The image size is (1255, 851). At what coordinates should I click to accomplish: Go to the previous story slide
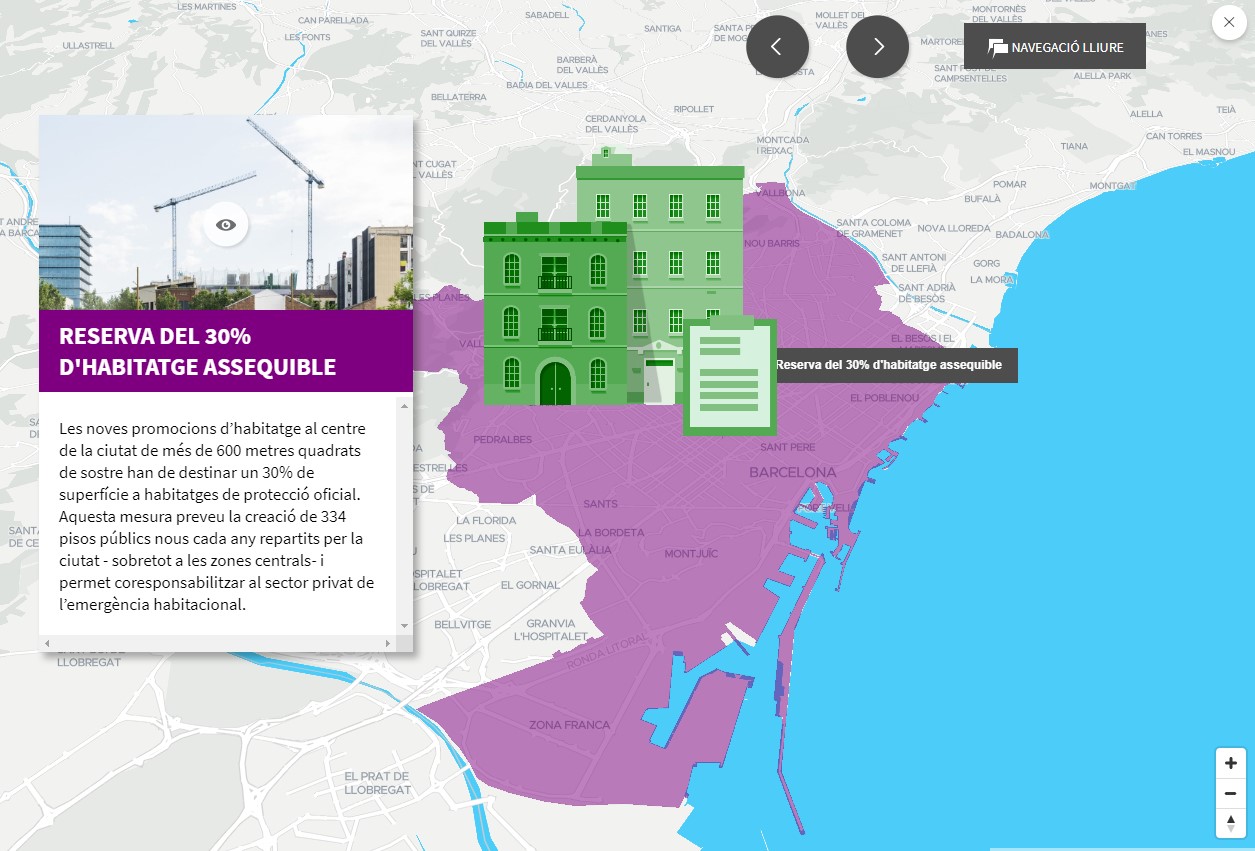point(777,47)
